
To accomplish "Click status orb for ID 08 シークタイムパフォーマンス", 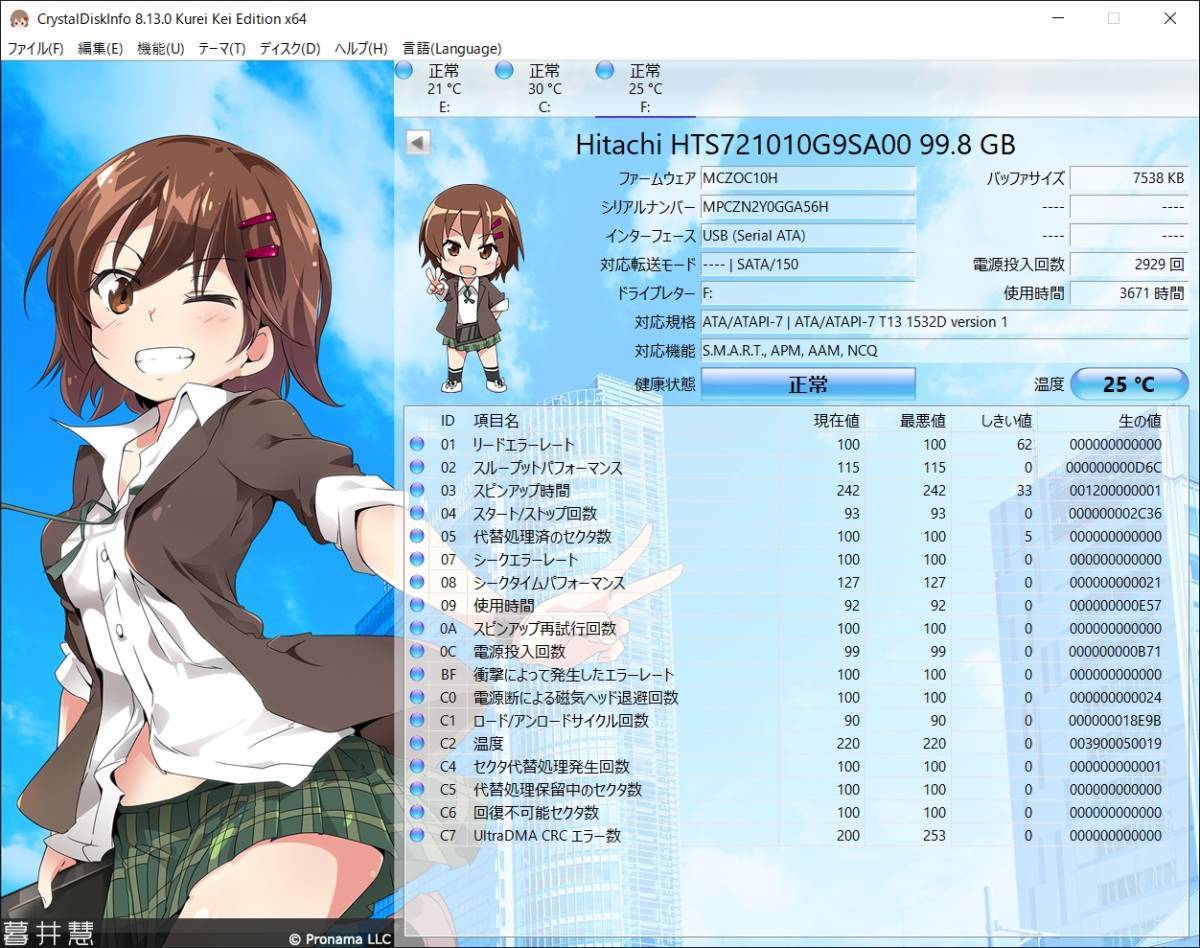I will [417, 582].
